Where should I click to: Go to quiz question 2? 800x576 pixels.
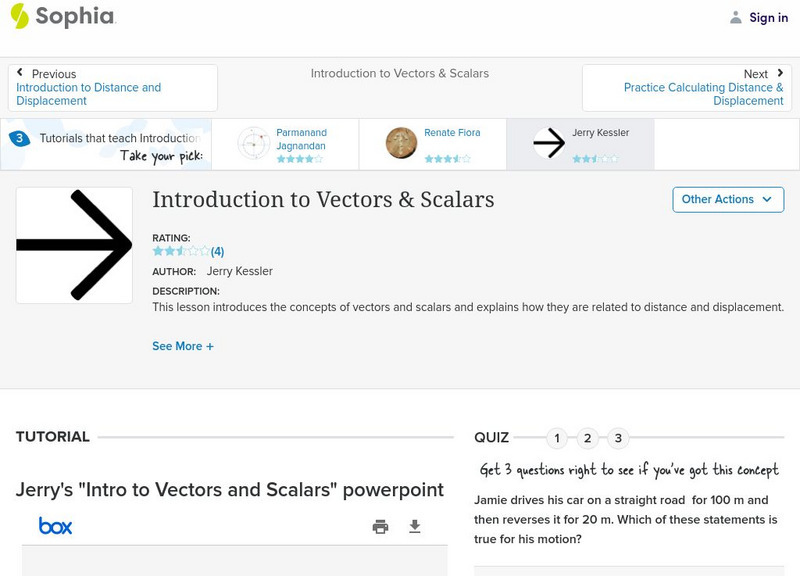(587, 438)
